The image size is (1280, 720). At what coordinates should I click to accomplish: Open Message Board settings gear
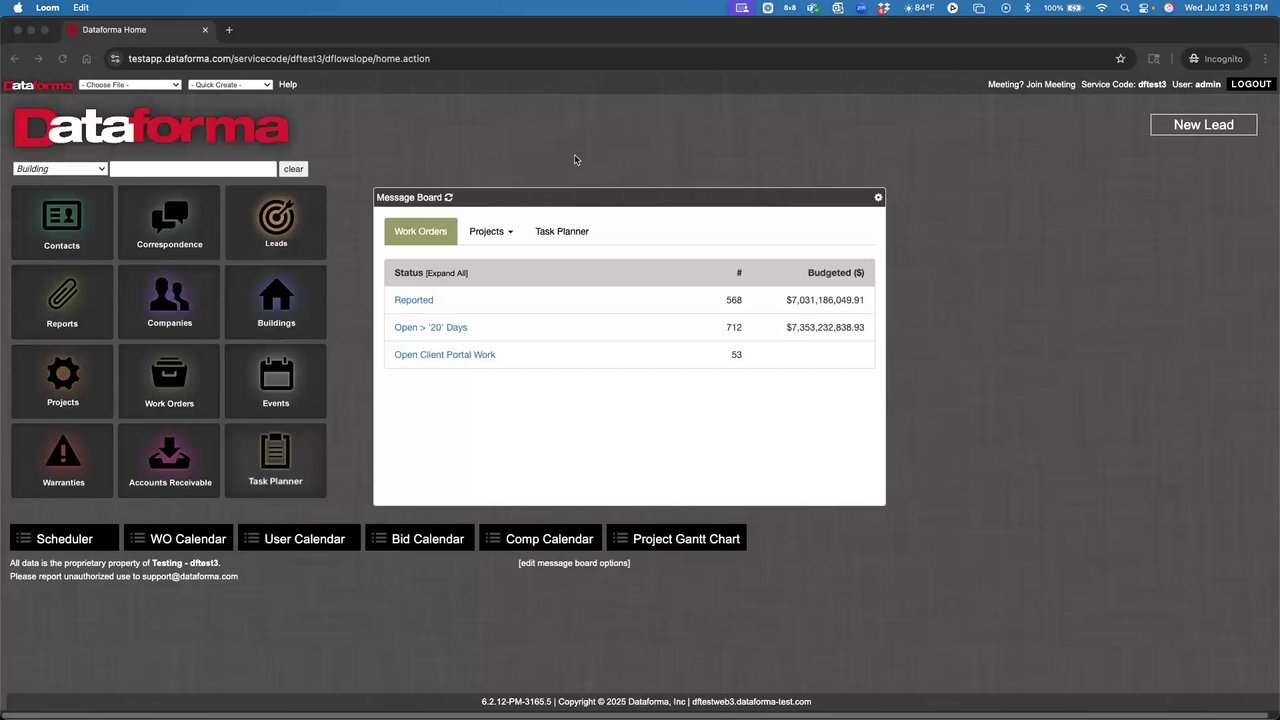[x=878, y=197]
